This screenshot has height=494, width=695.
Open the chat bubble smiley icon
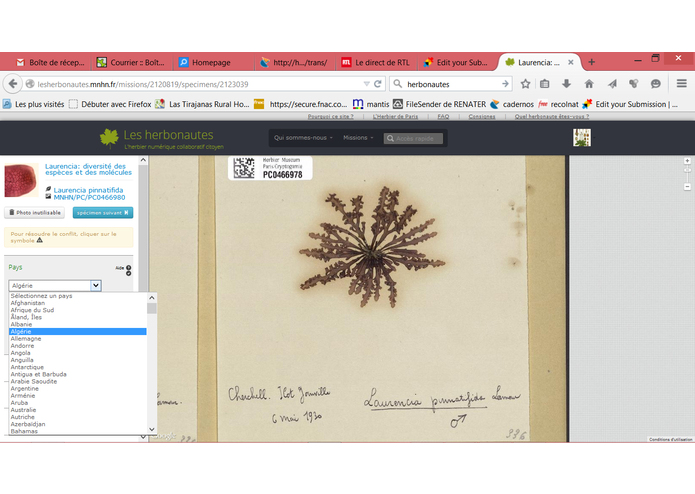pos(656,84)
